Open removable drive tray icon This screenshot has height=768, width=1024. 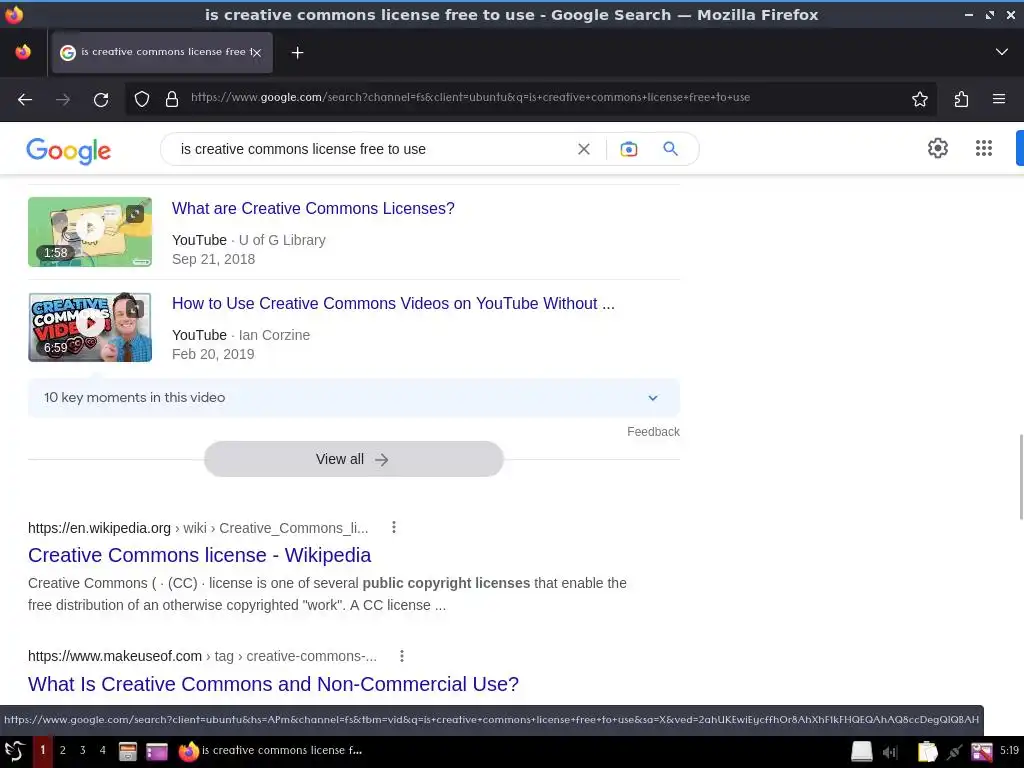point(861,752)
